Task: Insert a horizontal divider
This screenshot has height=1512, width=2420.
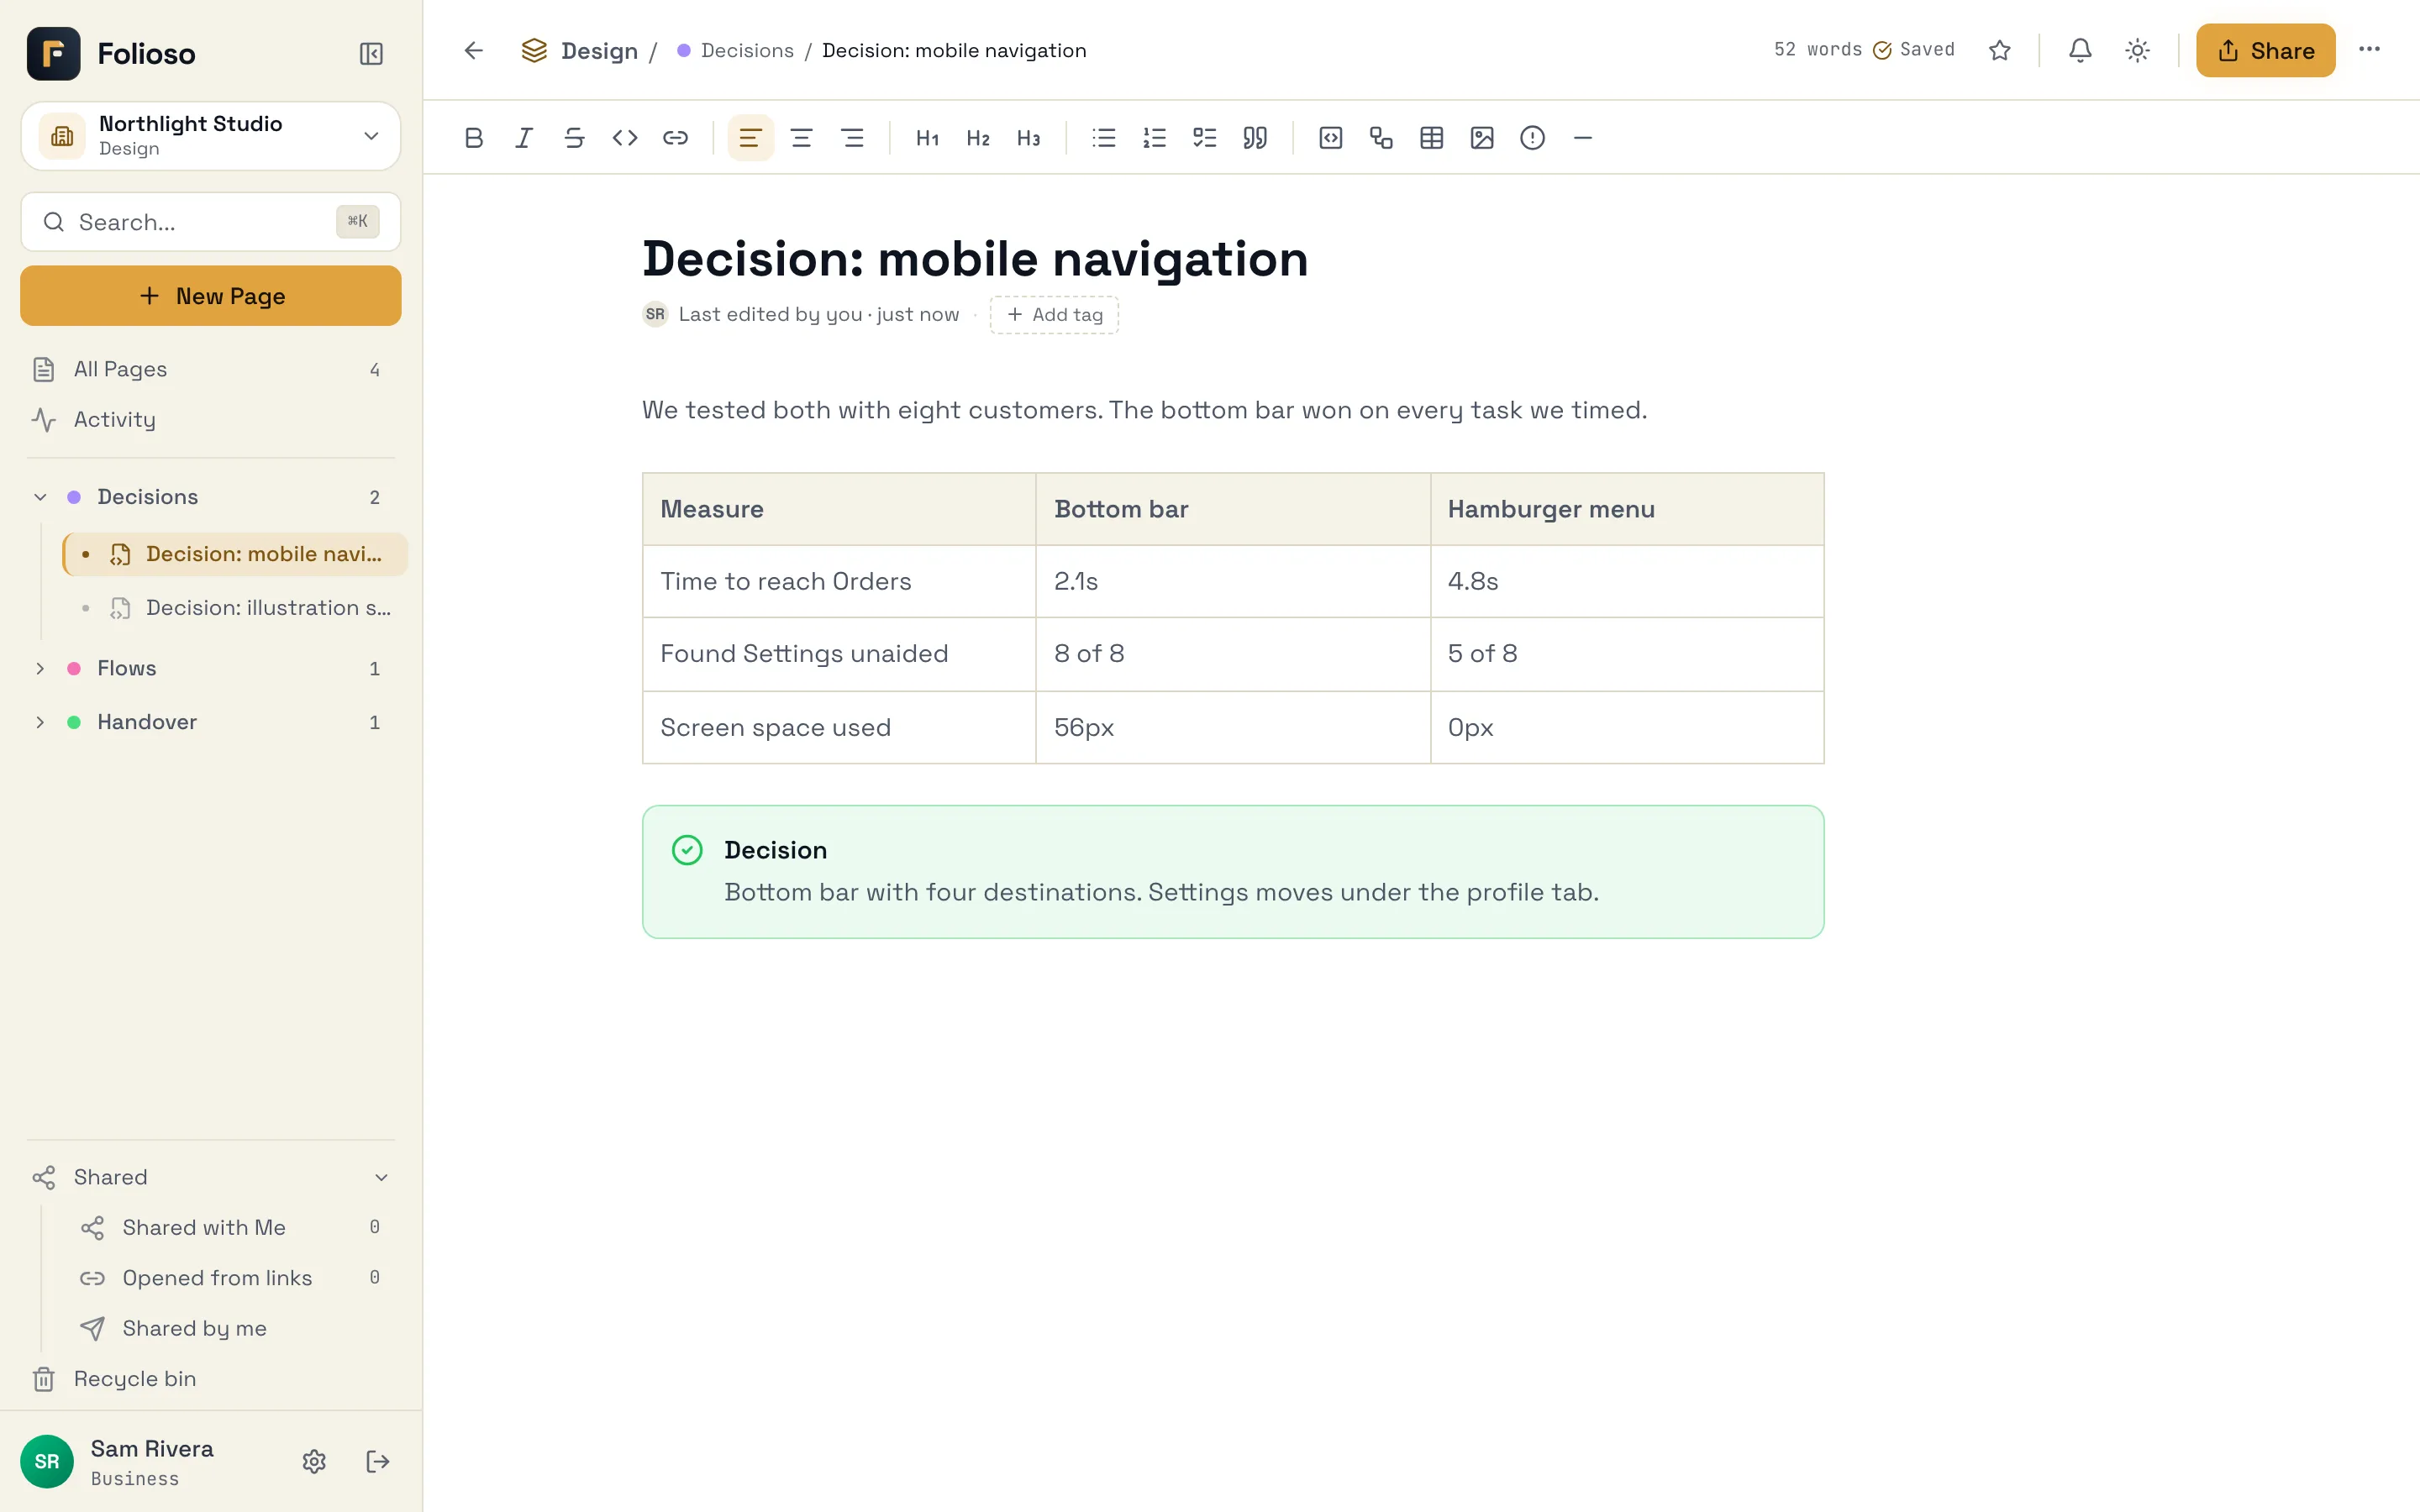Action: [1582, 138]
